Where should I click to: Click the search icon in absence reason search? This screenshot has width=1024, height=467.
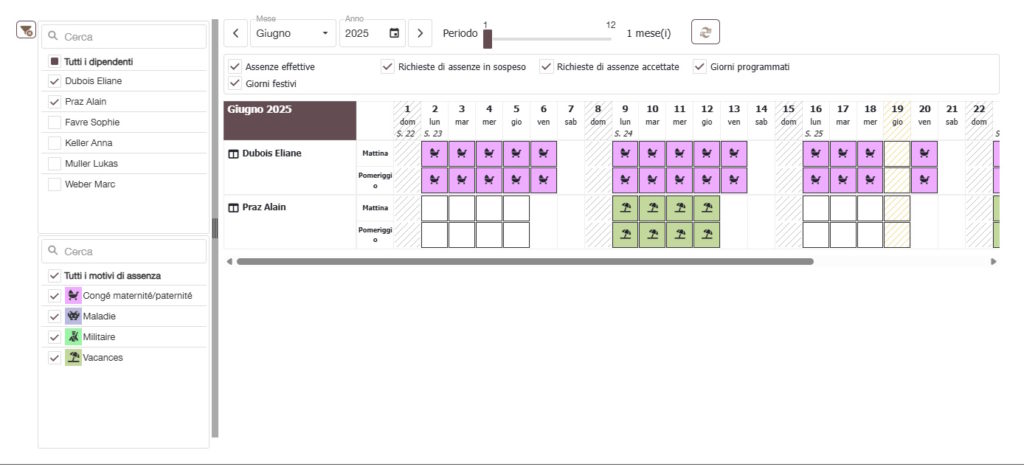coord(54,251)
